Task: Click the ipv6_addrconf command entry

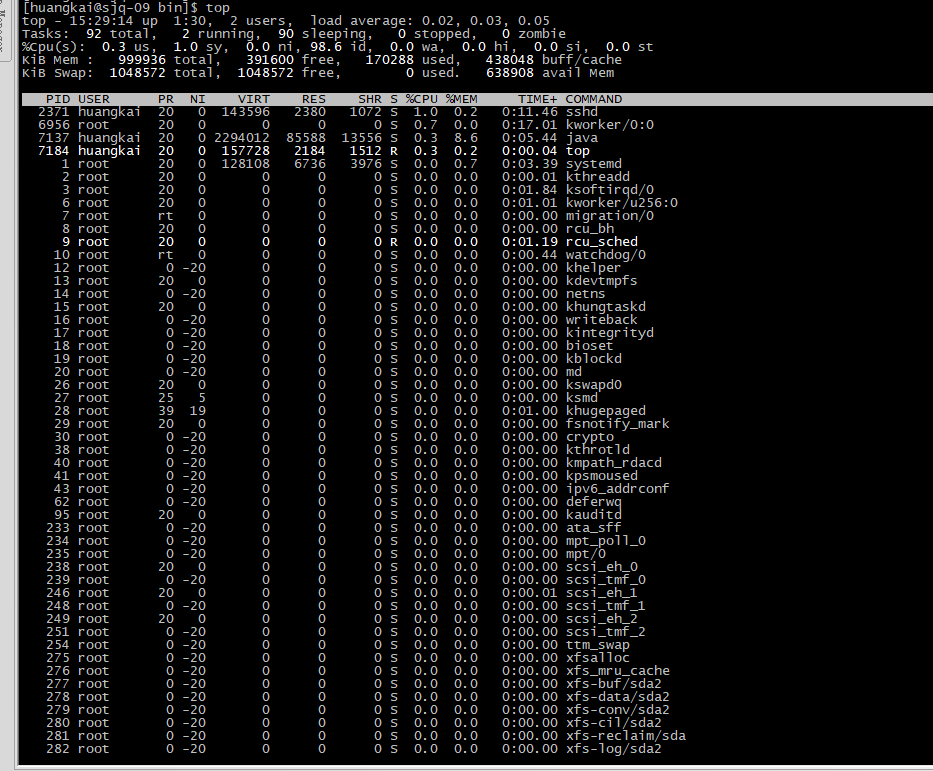Action: [x=617, y=490]
